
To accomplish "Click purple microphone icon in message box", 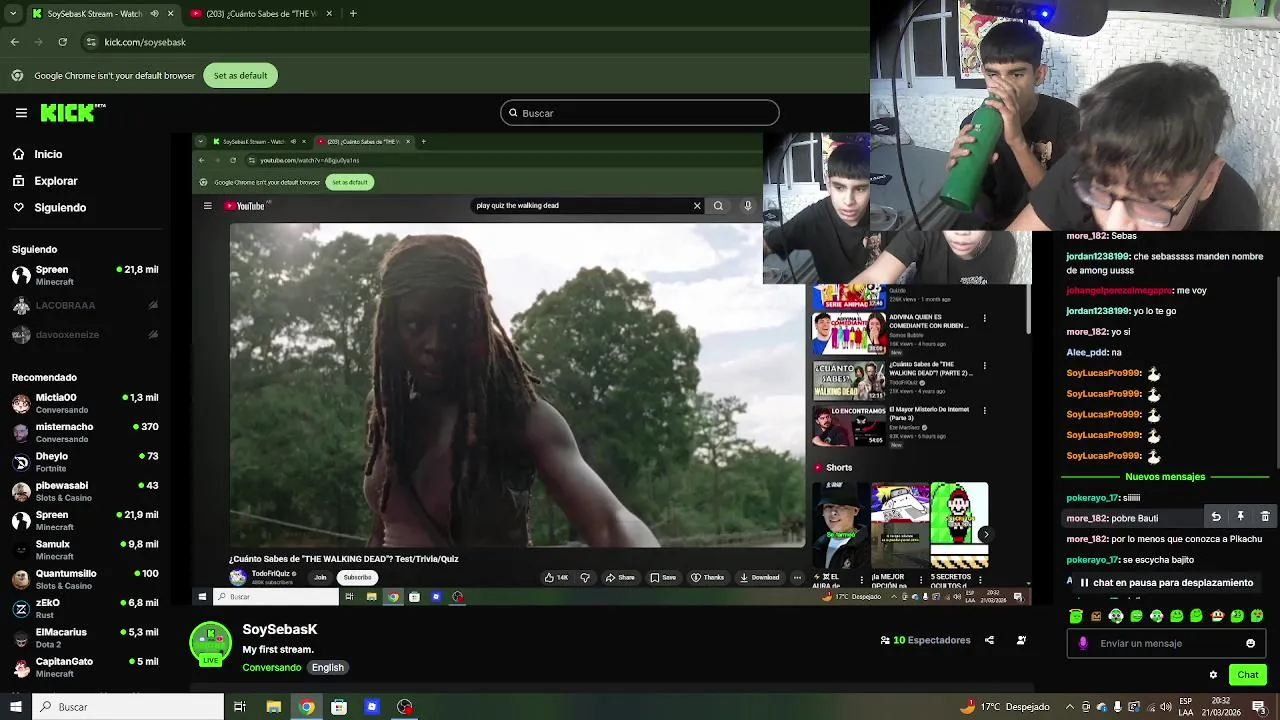I will [x=1083, y=643].
